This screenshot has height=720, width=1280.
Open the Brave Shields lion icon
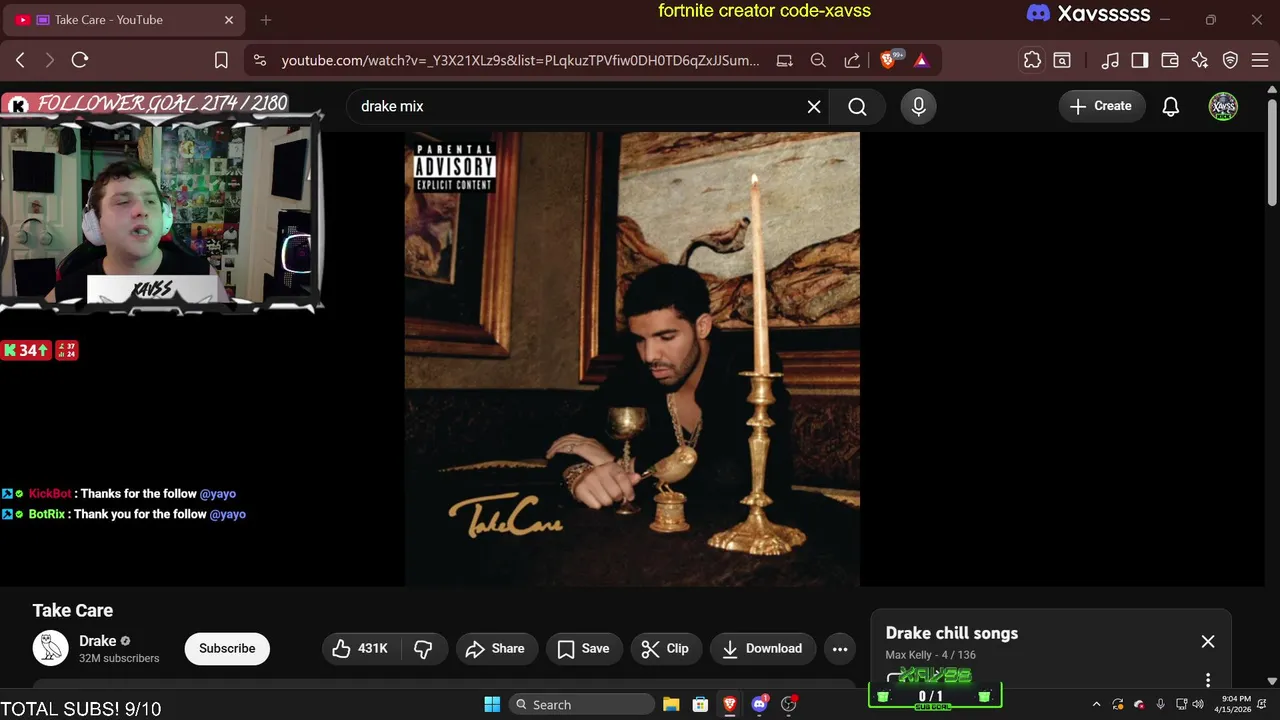tap(890, 60)
